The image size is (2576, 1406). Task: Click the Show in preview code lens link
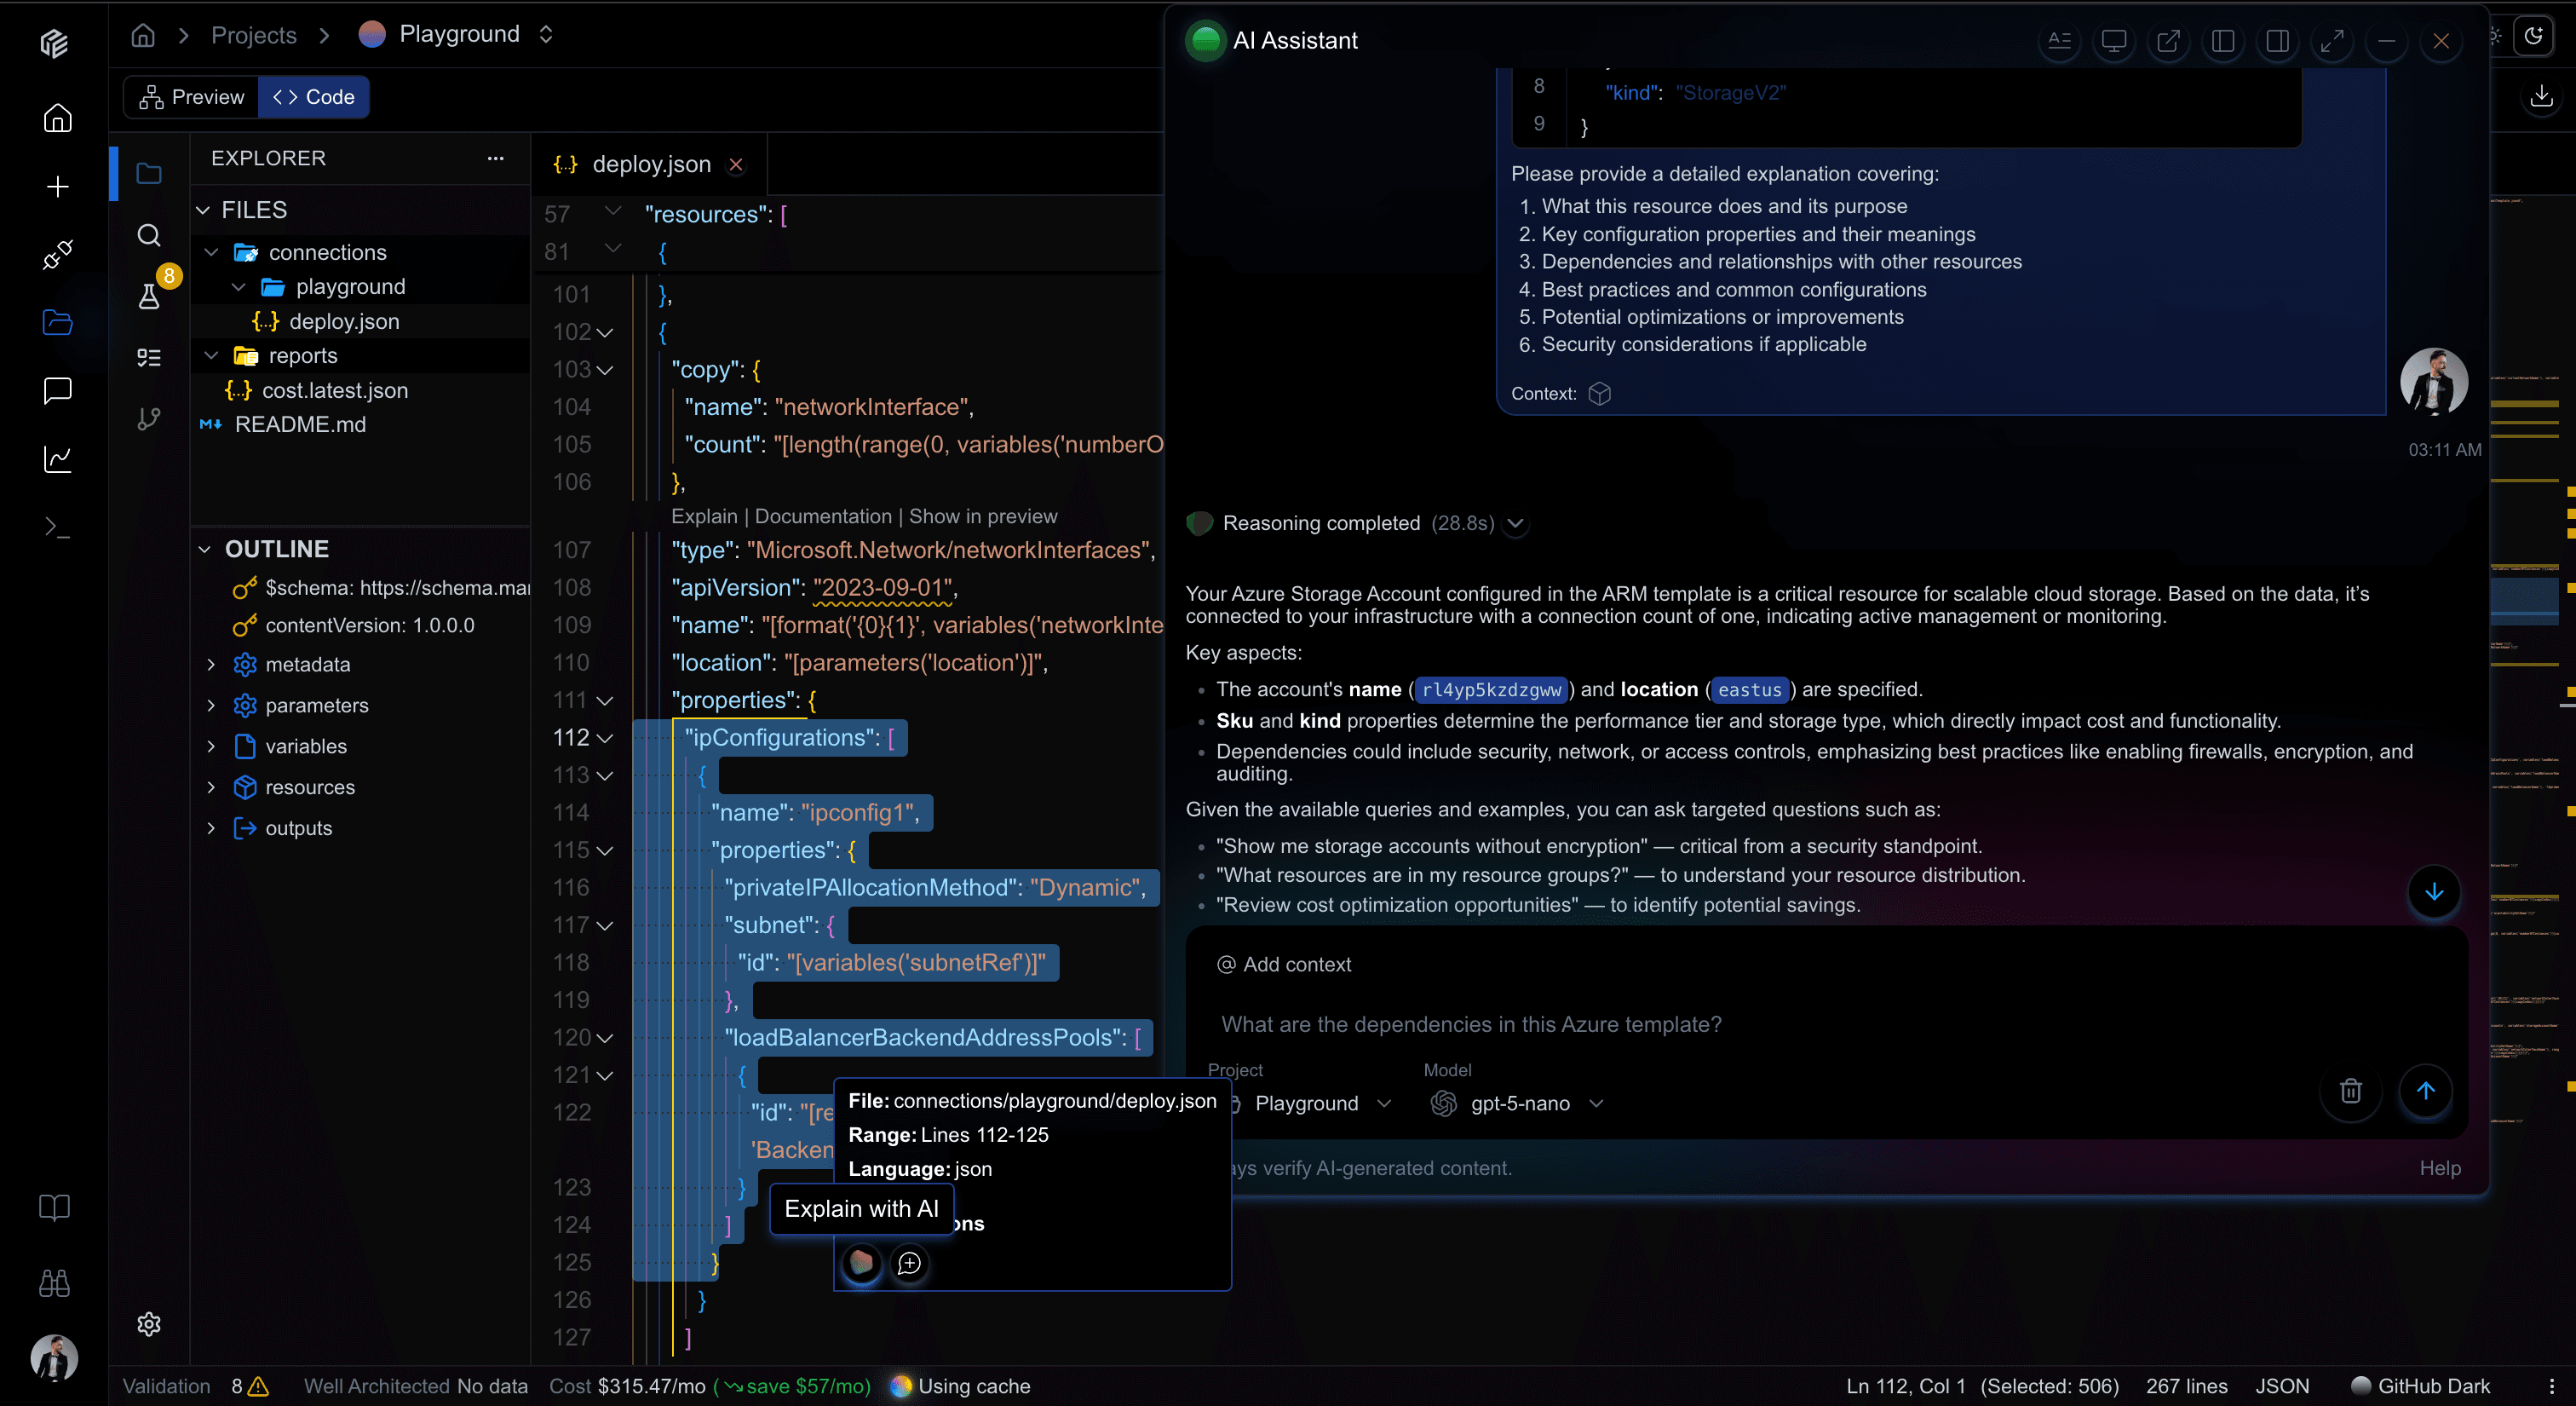[x=983, y=516]
